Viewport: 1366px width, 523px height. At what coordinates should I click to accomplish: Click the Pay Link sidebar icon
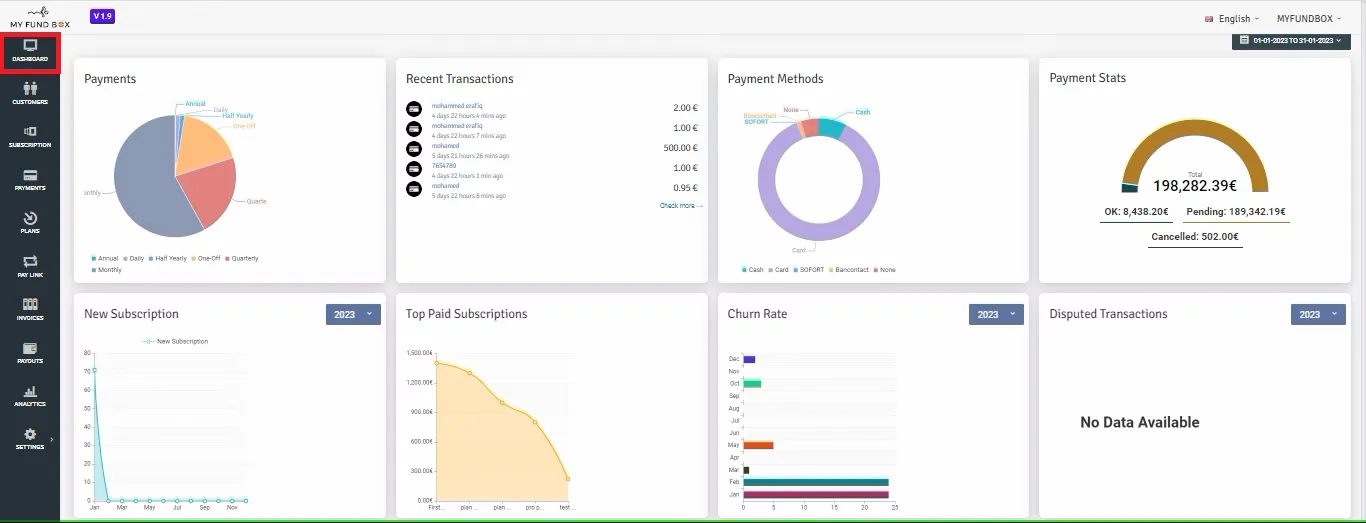click(x=30, y=262)
